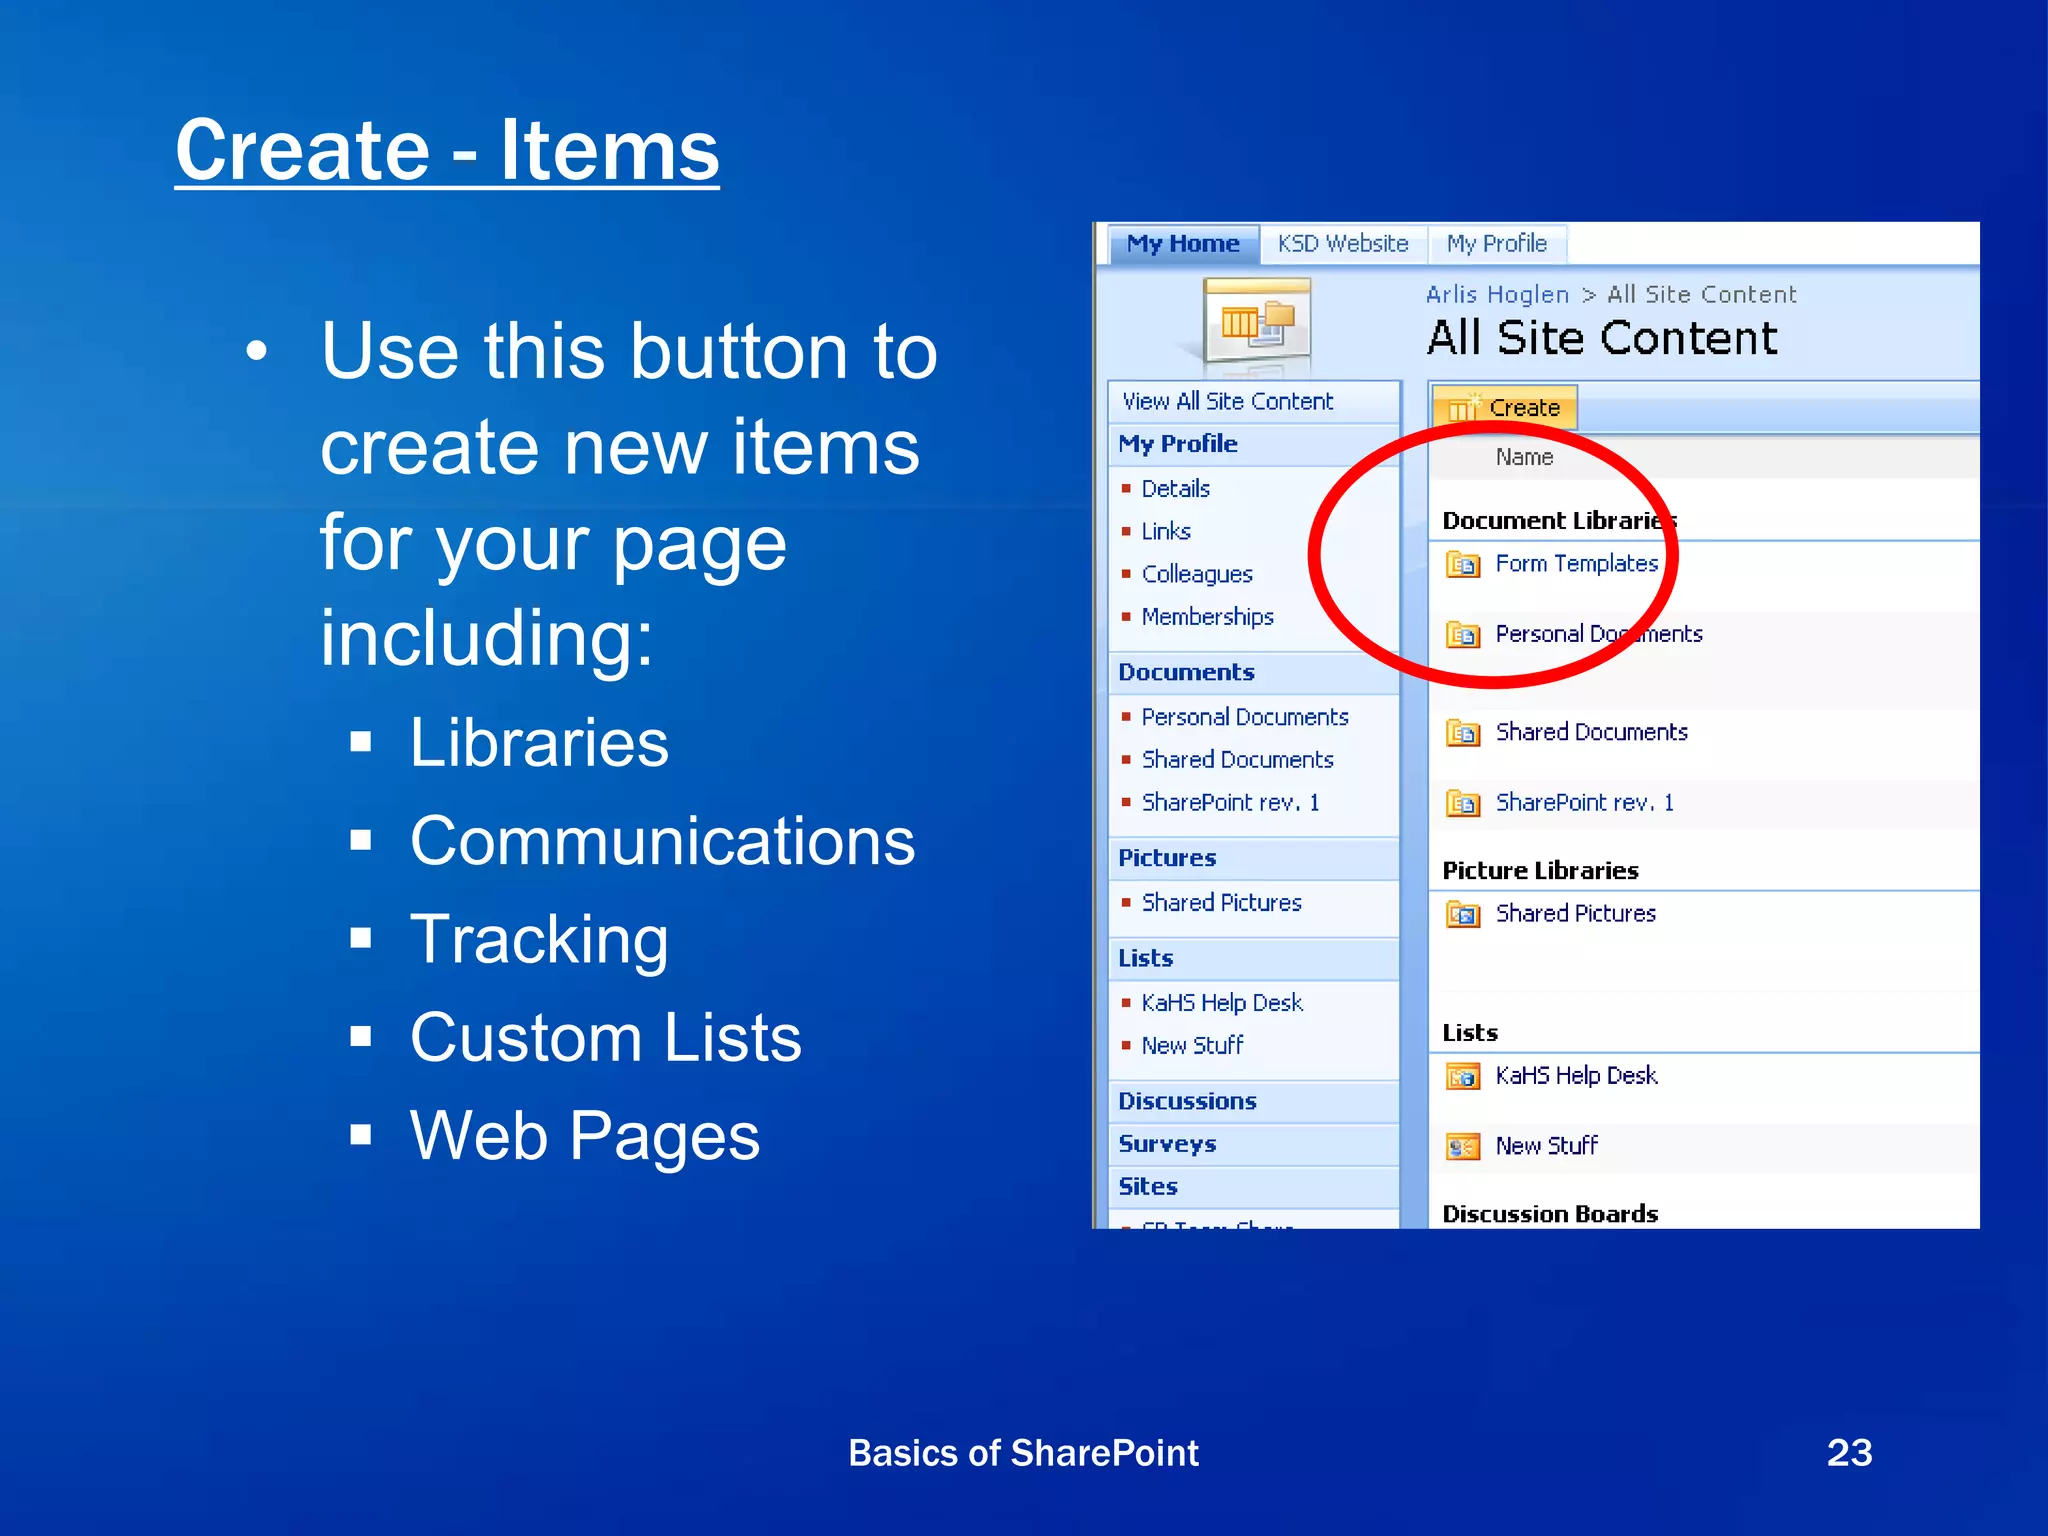2048x1536 pixels.
Task: Click the Create button's icon
Action: coord(1464,407)
